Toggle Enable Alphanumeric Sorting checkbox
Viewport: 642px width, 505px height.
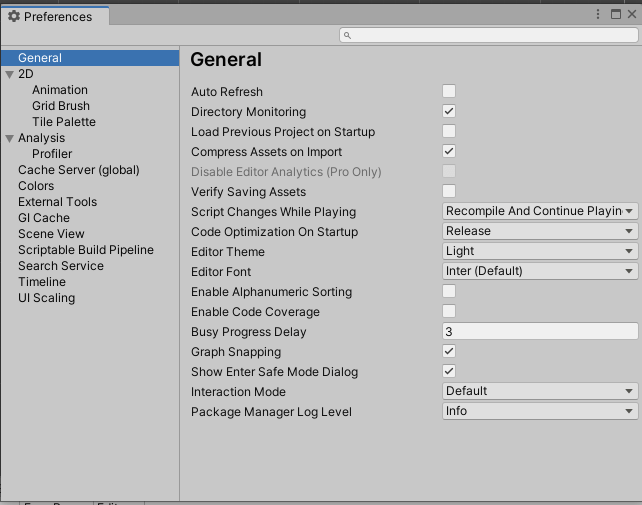pos(449,292)
